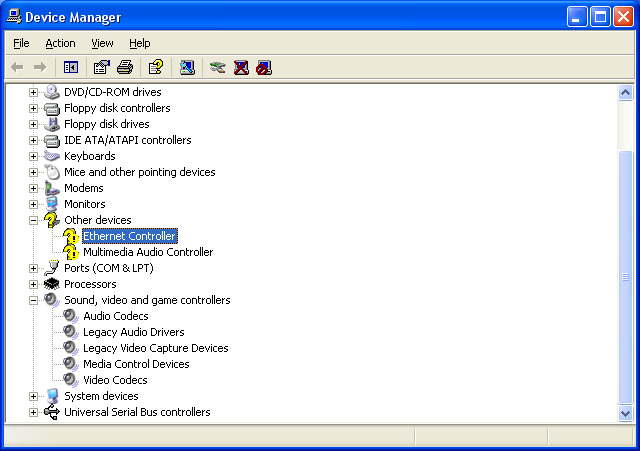640x451 pixels.
Task: Click the Print toolbar icon
Action: [x=125, y=68]
